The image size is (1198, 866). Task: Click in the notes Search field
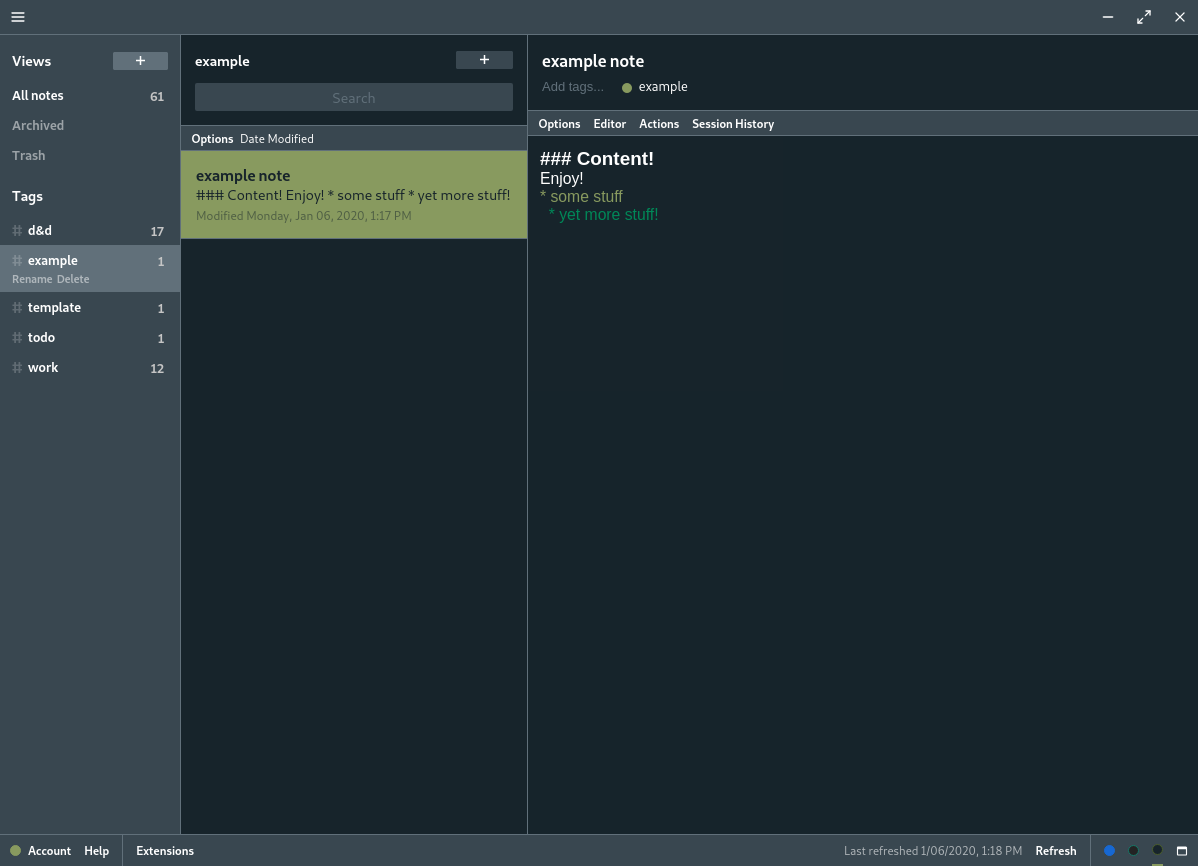tap(353, 98)
